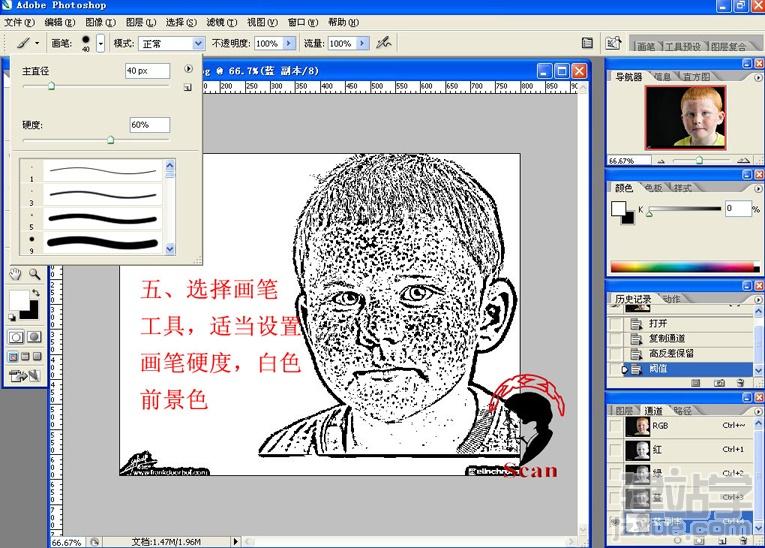Click the navigator zoom out icon

click(x=661, y=161)
